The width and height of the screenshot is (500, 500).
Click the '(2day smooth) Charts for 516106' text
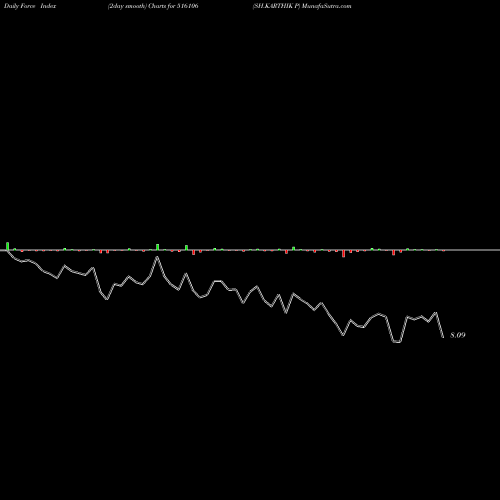pyautogui.click(x=153, y=6)
